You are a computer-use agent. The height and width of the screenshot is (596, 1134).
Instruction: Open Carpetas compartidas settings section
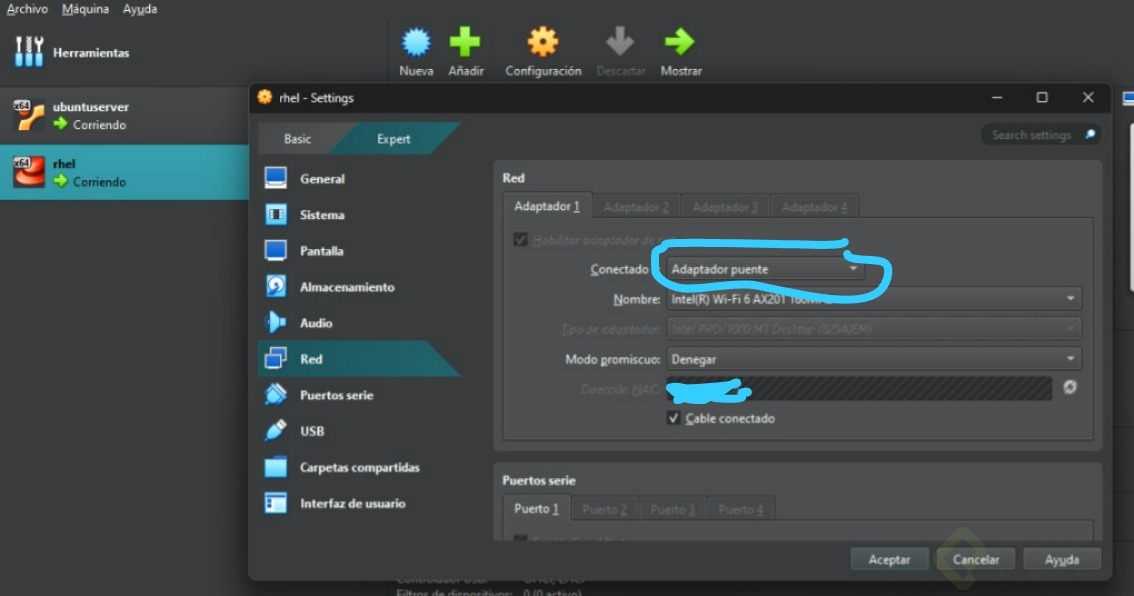point(359,467)
